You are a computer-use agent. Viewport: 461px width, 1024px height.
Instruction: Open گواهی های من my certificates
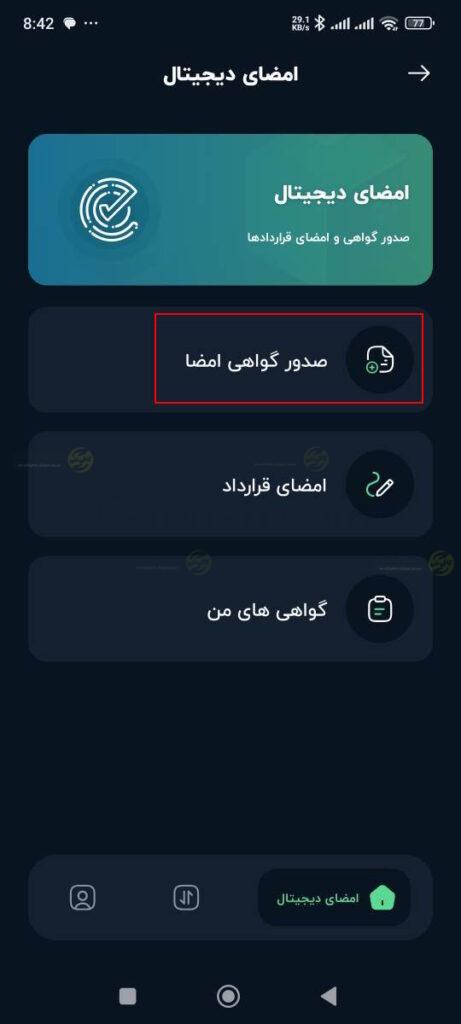tap(230, 609)
